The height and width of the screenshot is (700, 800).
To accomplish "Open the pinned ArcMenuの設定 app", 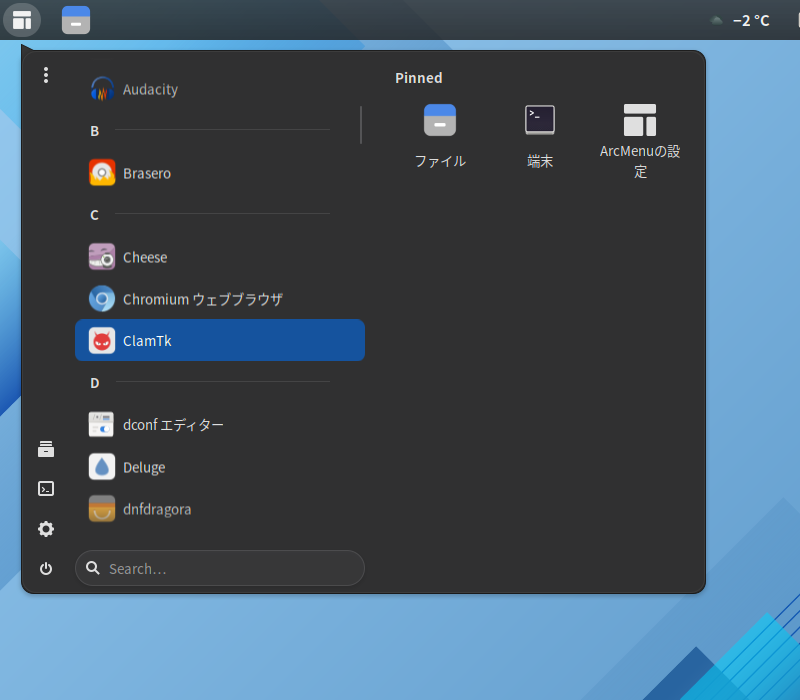I will [640, 141].
